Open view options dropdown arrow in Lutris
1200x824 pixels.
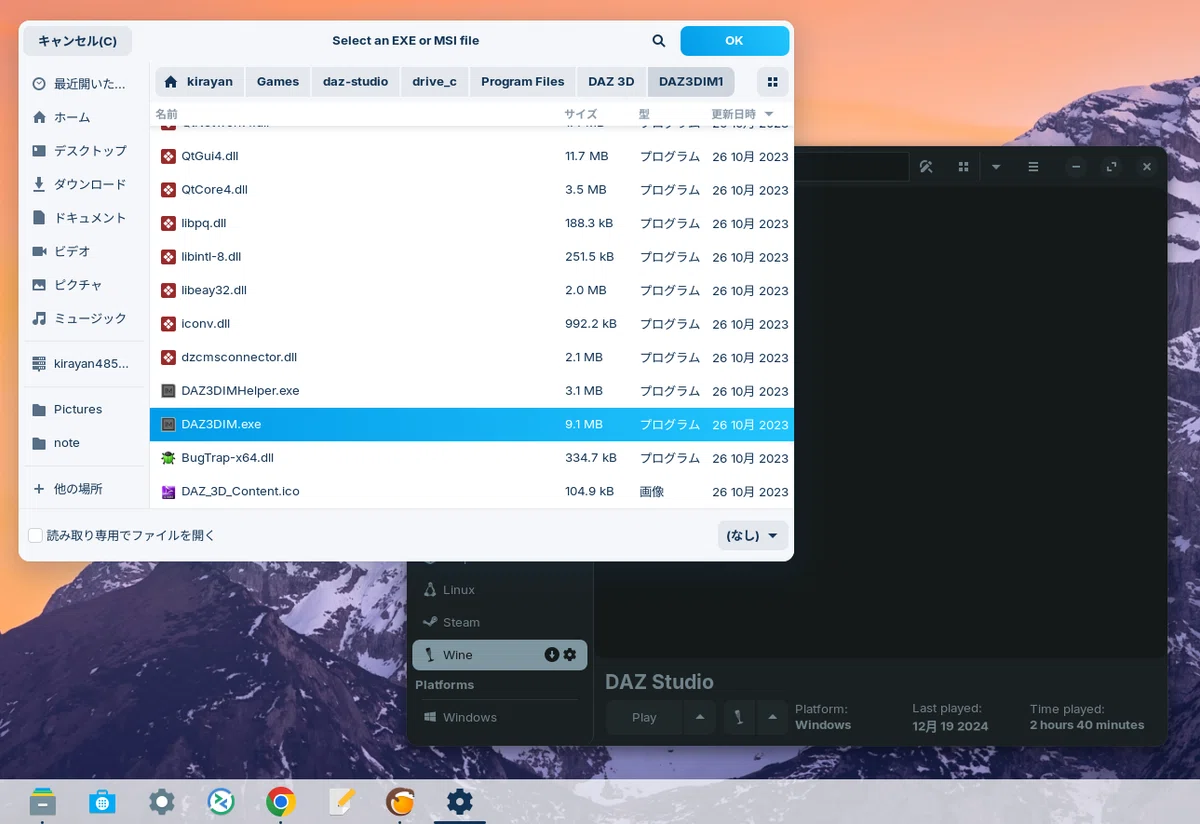click(x=996, y=167)
